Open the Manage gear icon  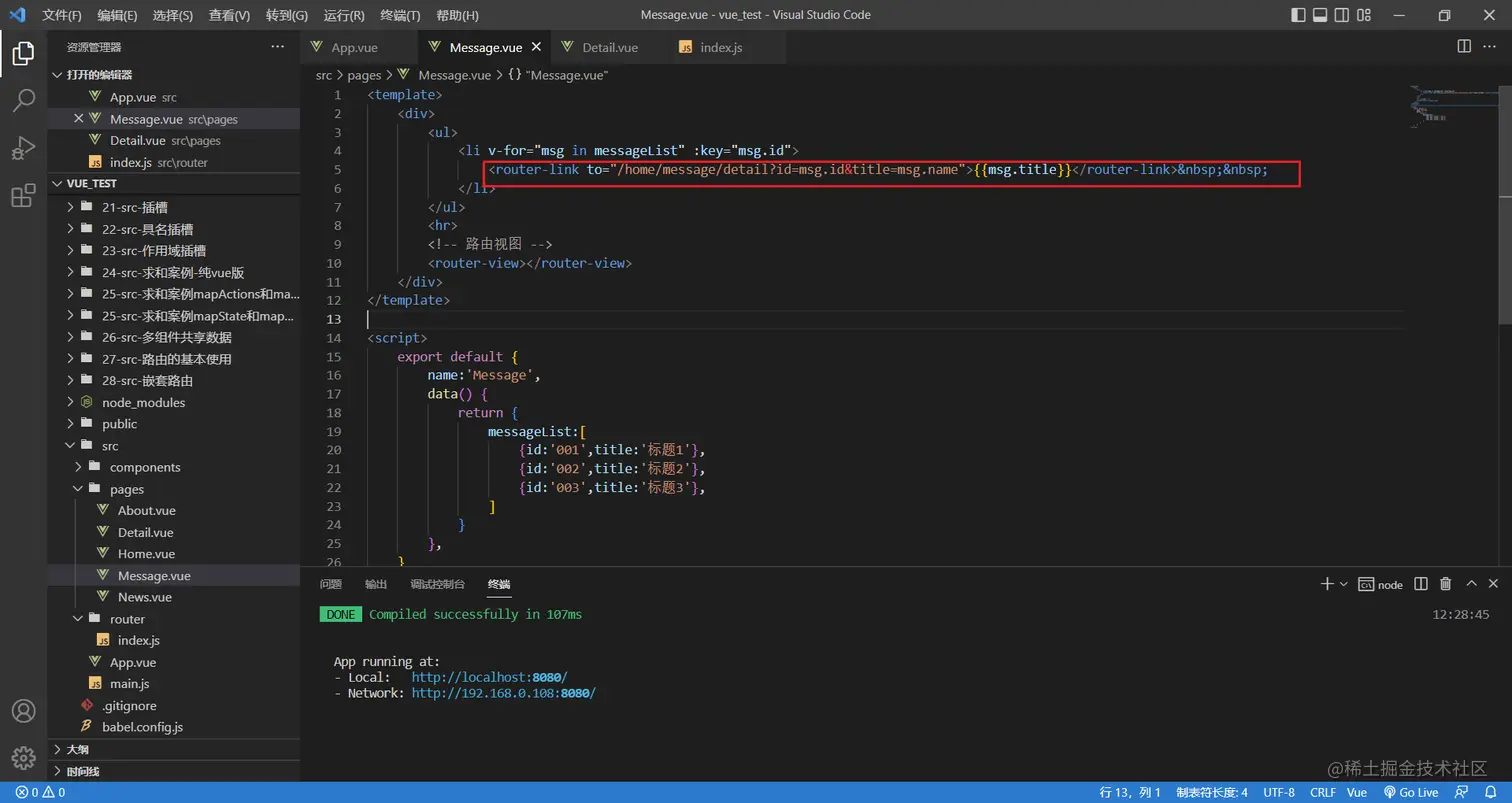[x=23, y=758]
